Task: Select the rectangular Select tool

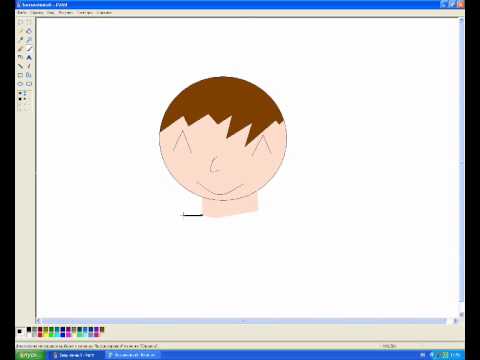Action: coord(29,22)
